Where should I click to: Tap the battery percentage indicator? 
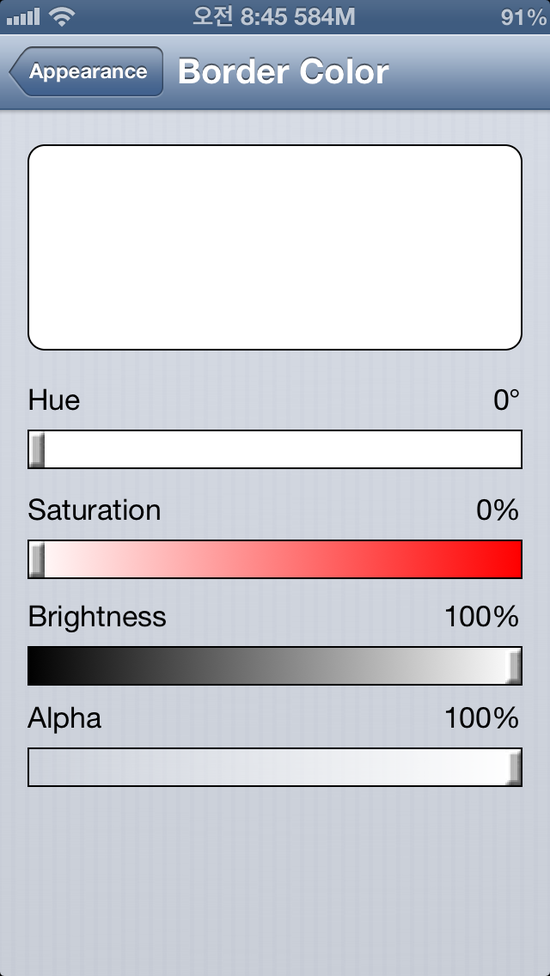(x=523, y=17)
